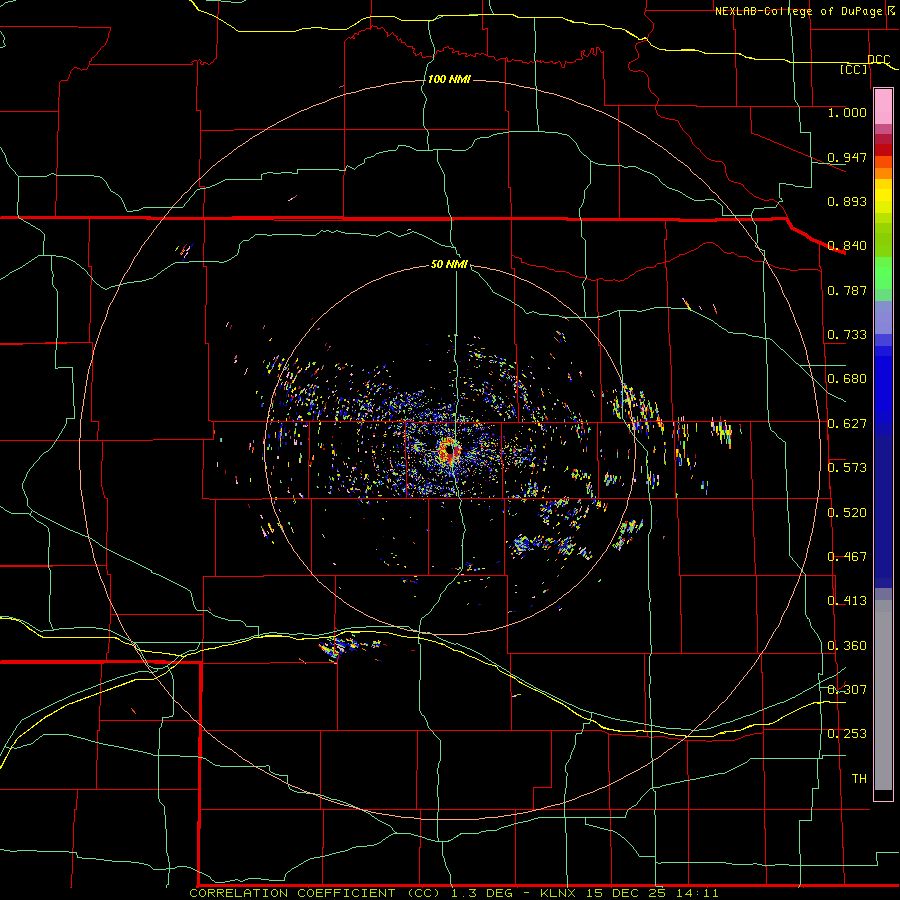Viewport: 900px width, 900px height.
Task: Pick the red legend color band
Action: tap(883, 150)
